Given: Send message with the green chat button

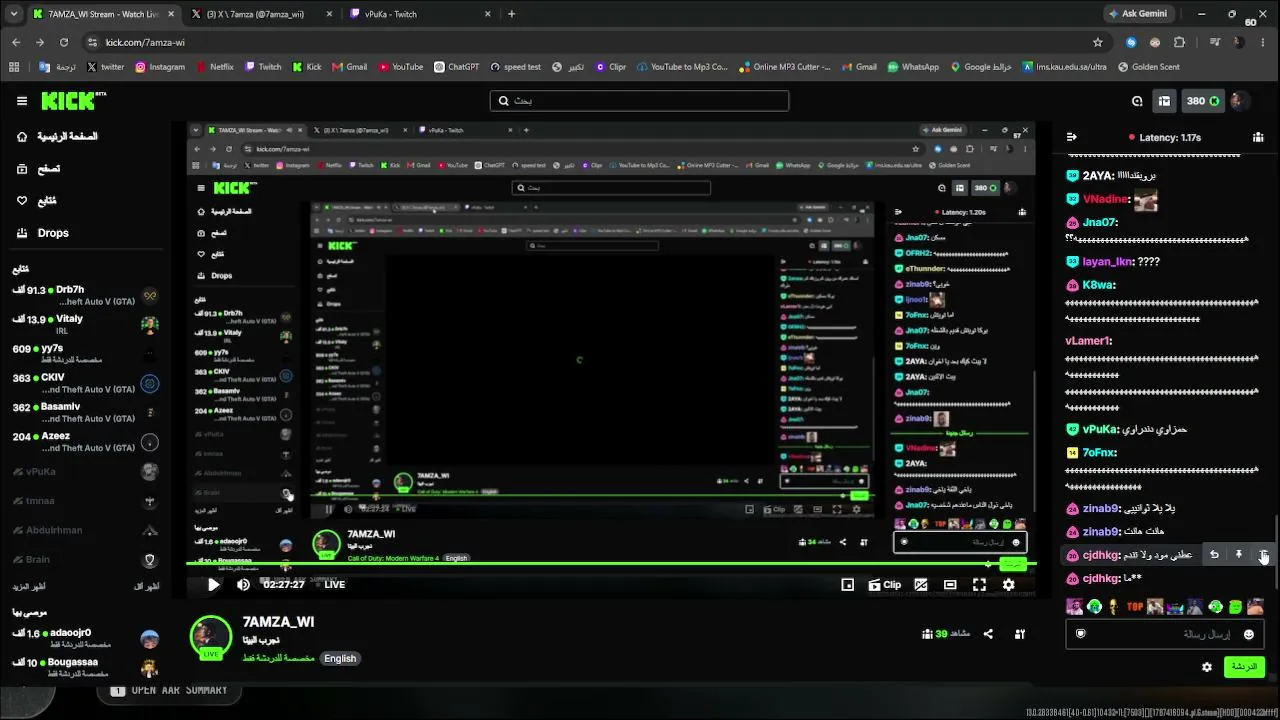Looking at the screenshot, I should point(1244,666).
